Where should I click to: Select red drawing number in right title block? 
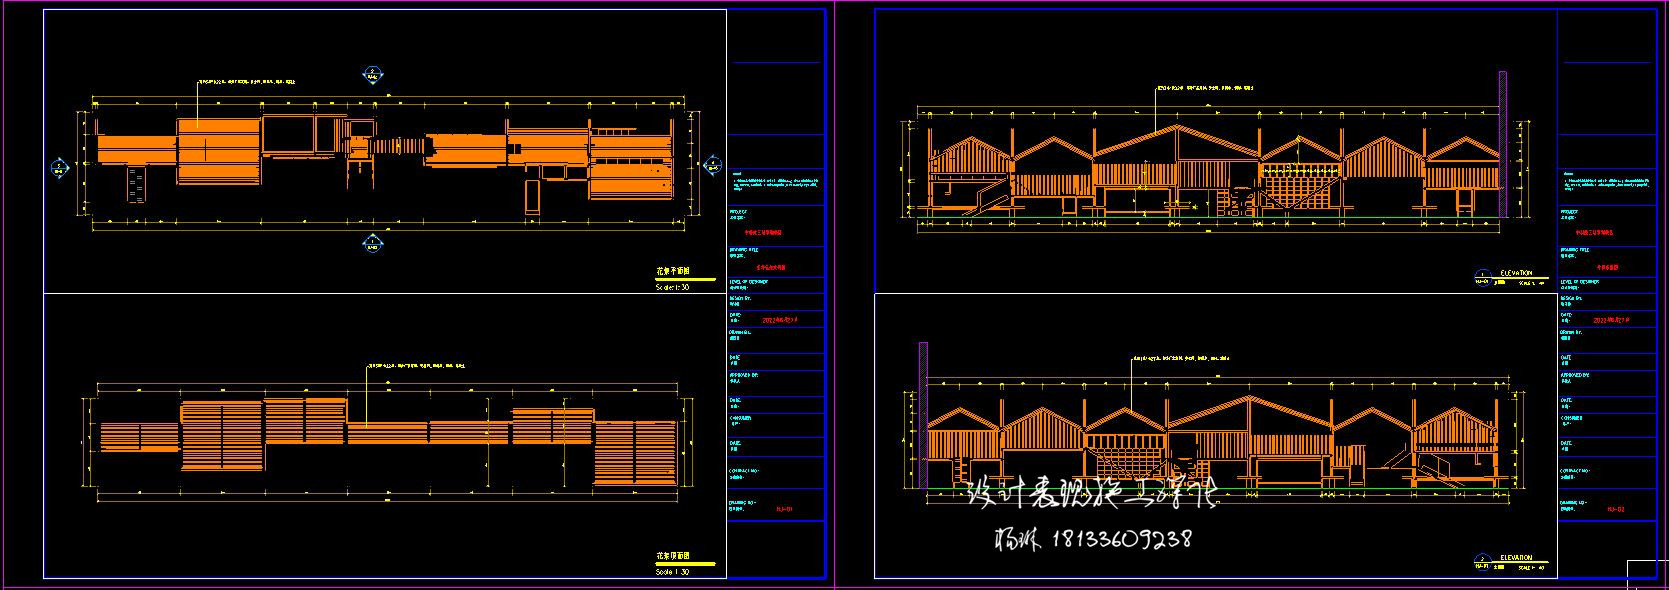click(1615, 510)
